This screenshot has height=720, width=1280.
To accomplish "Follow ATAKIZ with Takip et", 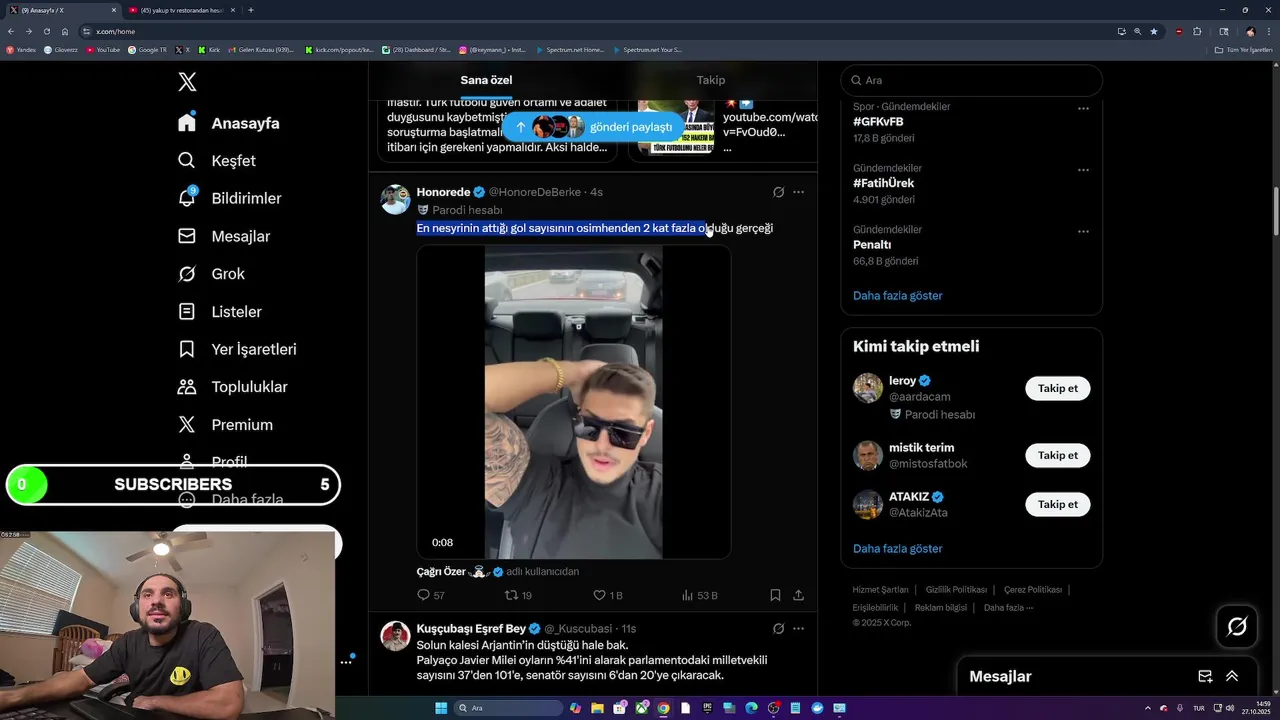I will 1057,504.
